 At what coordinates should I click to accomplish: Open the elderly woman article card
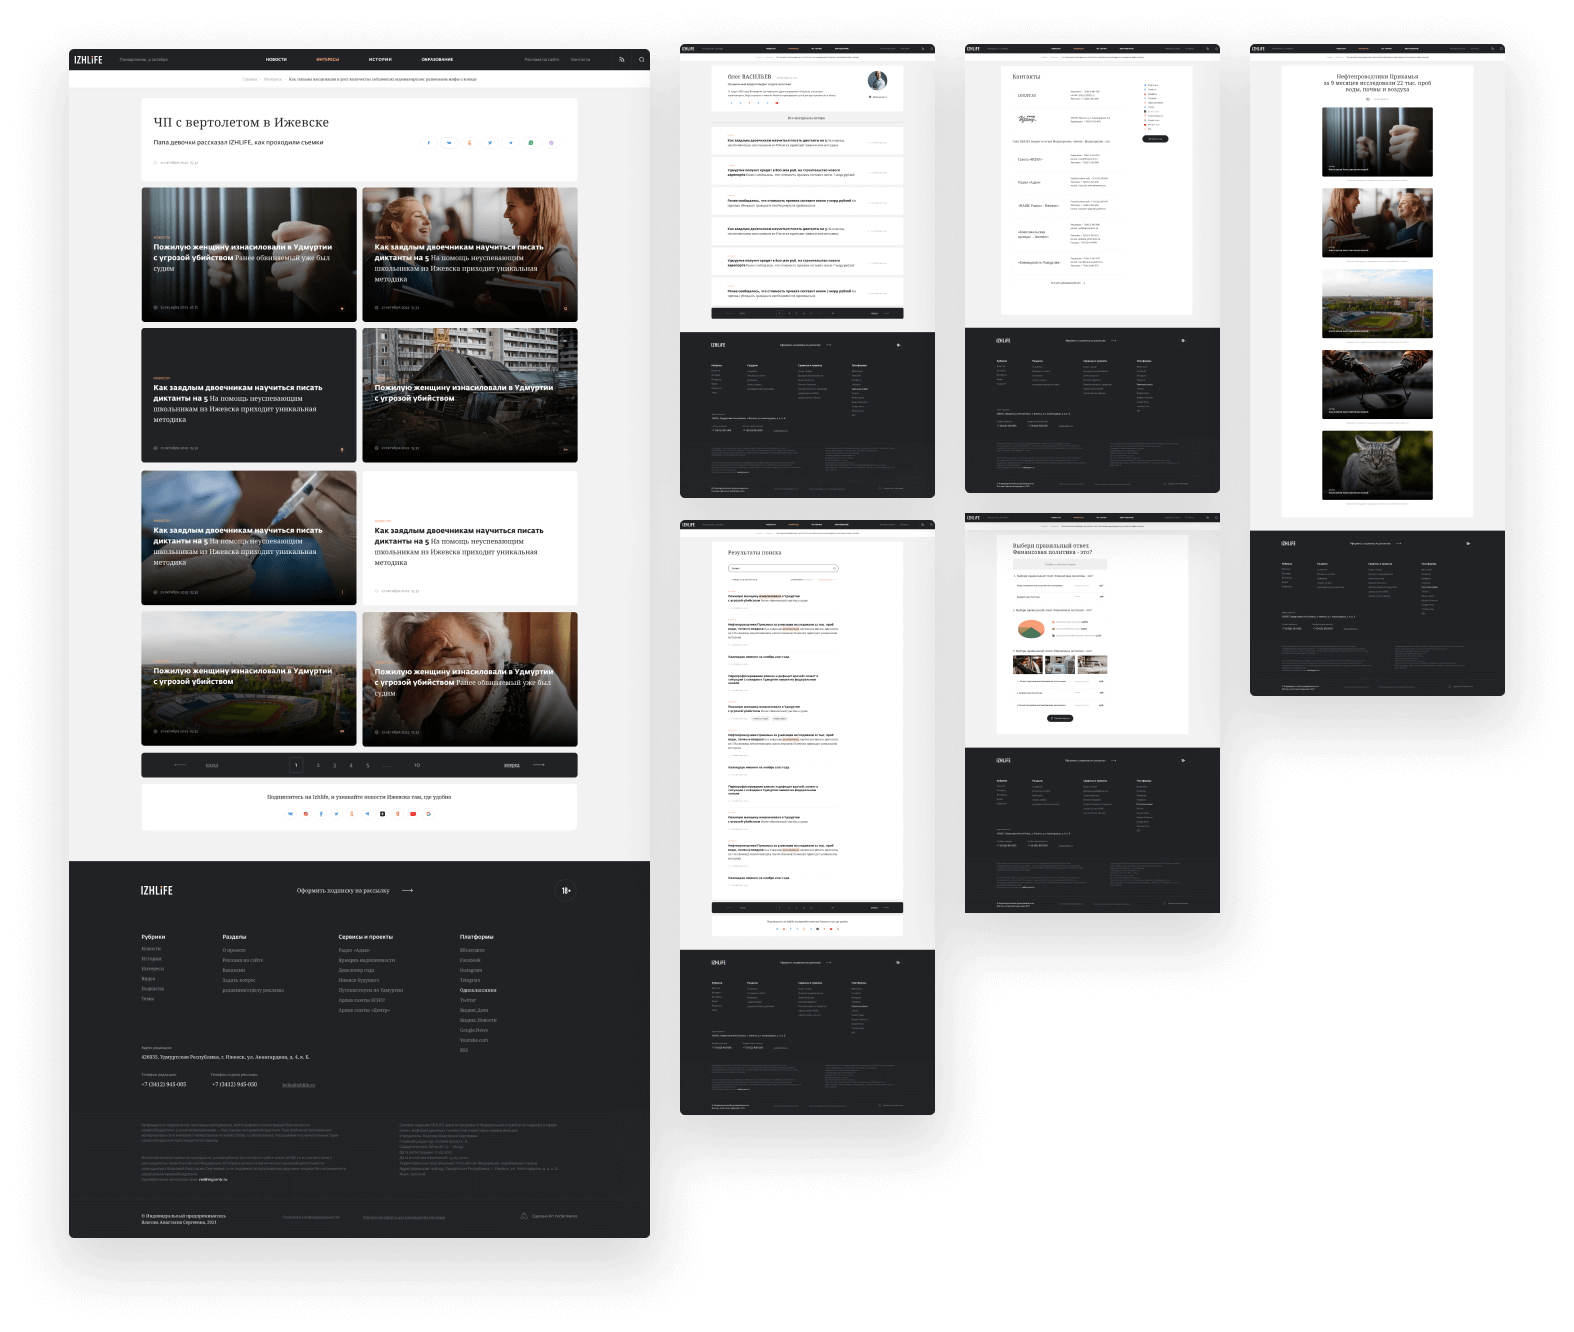click(x=470, y=678)
